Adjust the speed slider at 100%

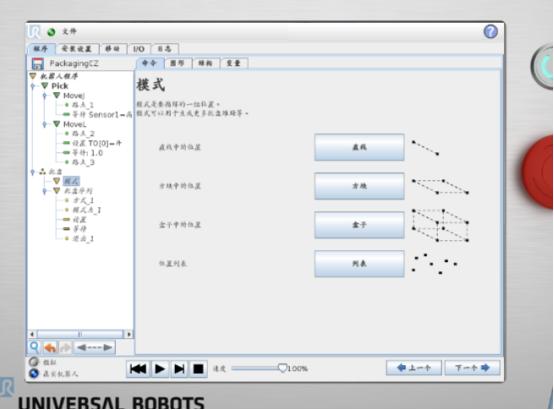(282, 368)
